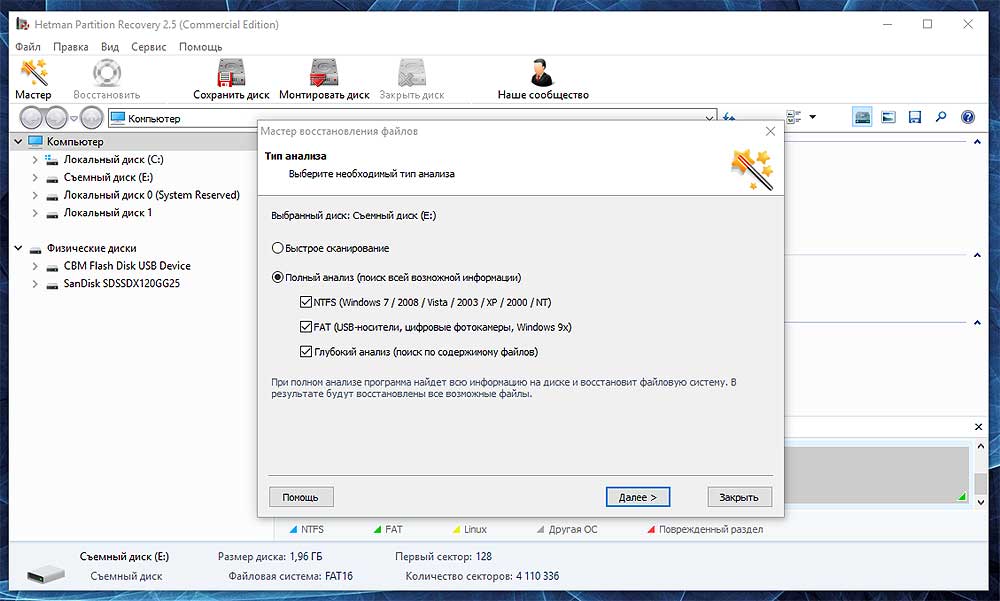The height and width of the screenshot is (601, 1000).
Task: Launch the Мастер wizard toolbar icon
Action: coord(34,72)
